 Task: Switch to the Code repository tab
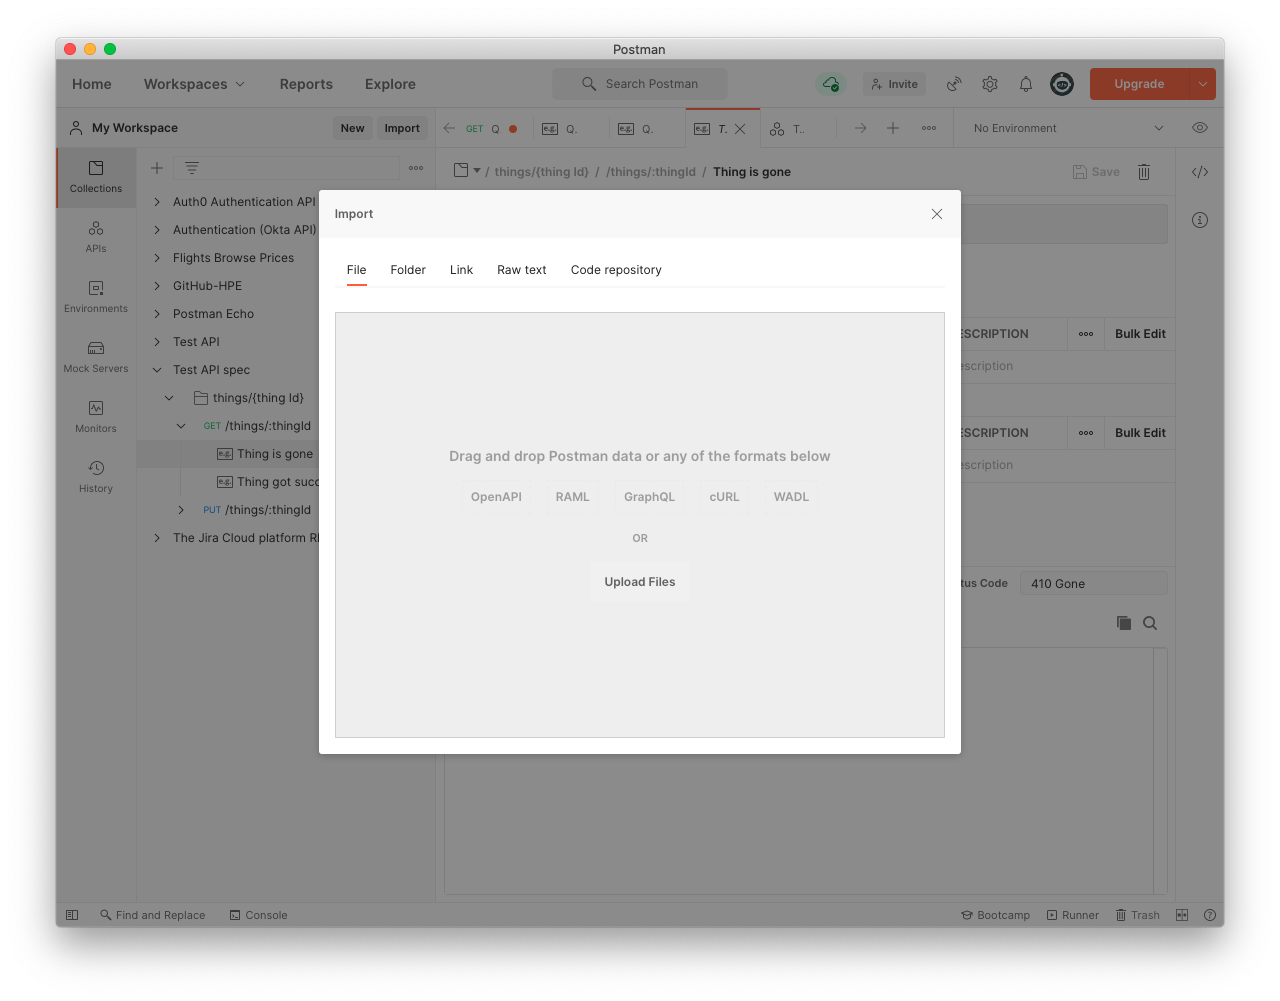click(x=616, y=270)
